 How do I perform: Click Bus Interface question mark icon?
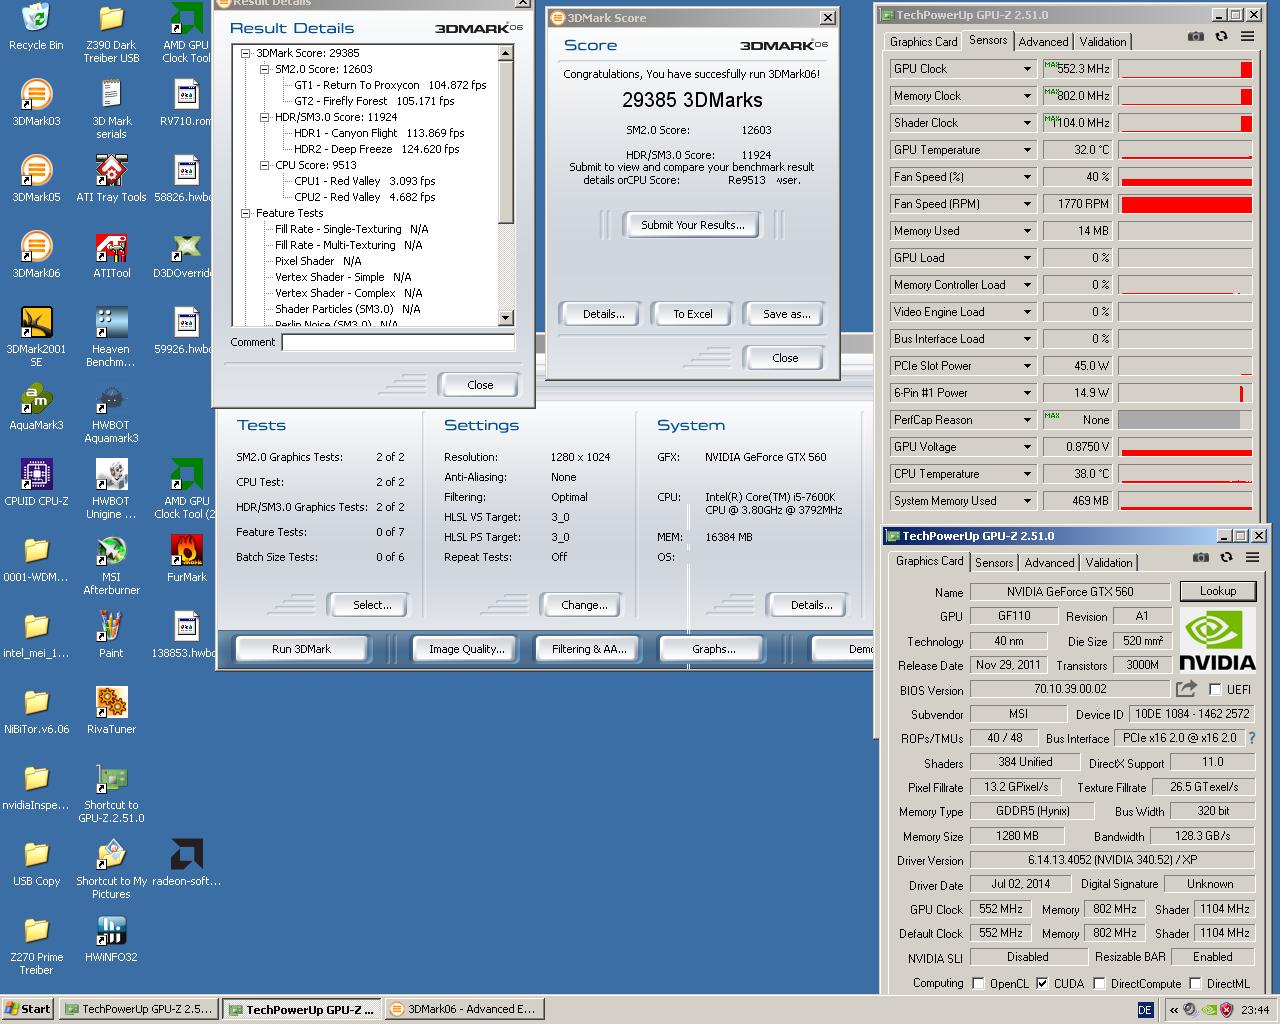tap(1251, 738)
